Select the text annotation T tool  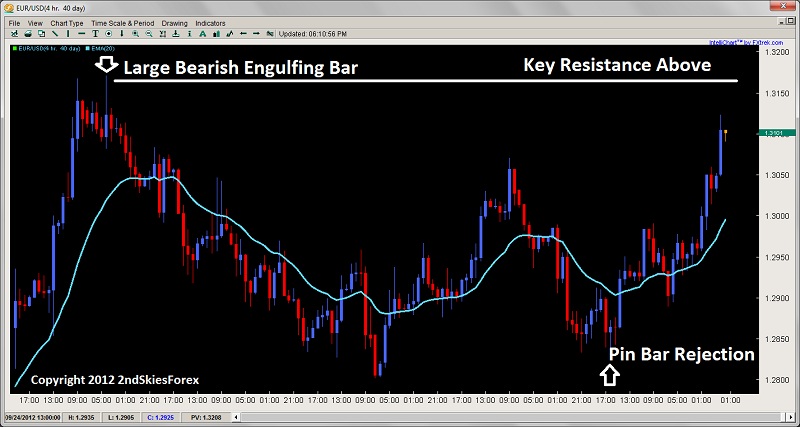95,34
